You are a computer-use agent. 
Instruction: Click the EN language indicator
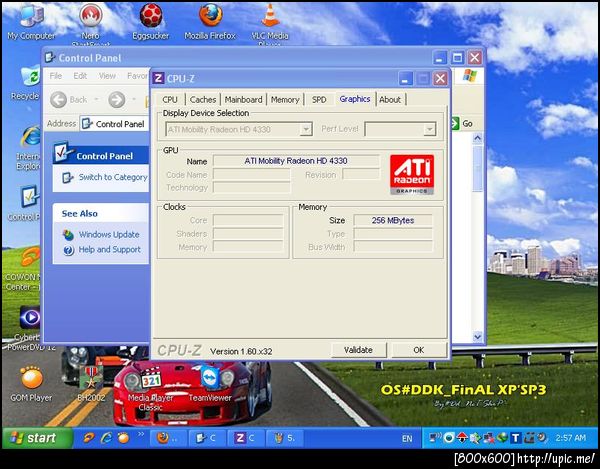click(x=407, y=438)
